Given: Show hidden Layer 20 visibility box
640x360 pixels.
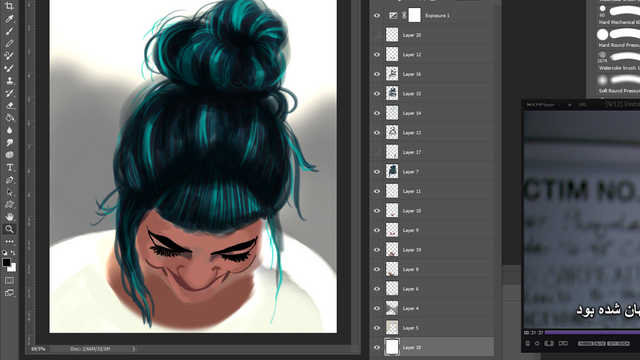Looking at the screenshot, I should click(377, 35).
